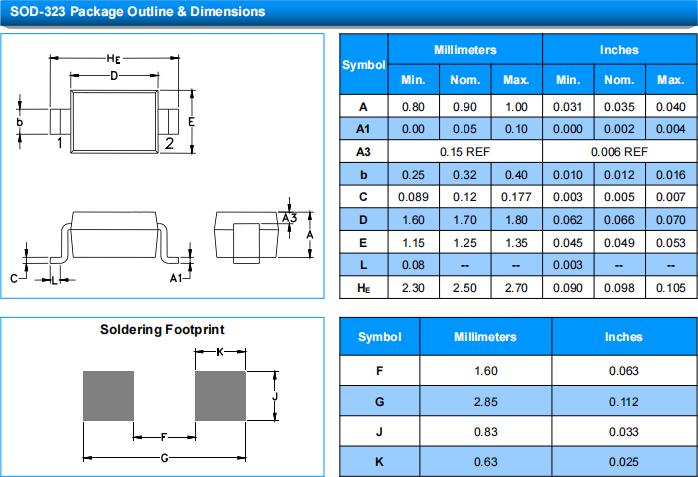Viewport: 698px width, 477px height.
Task: Select row A1 maximum inches value 0.004
Action: click(x=670, y=129)
